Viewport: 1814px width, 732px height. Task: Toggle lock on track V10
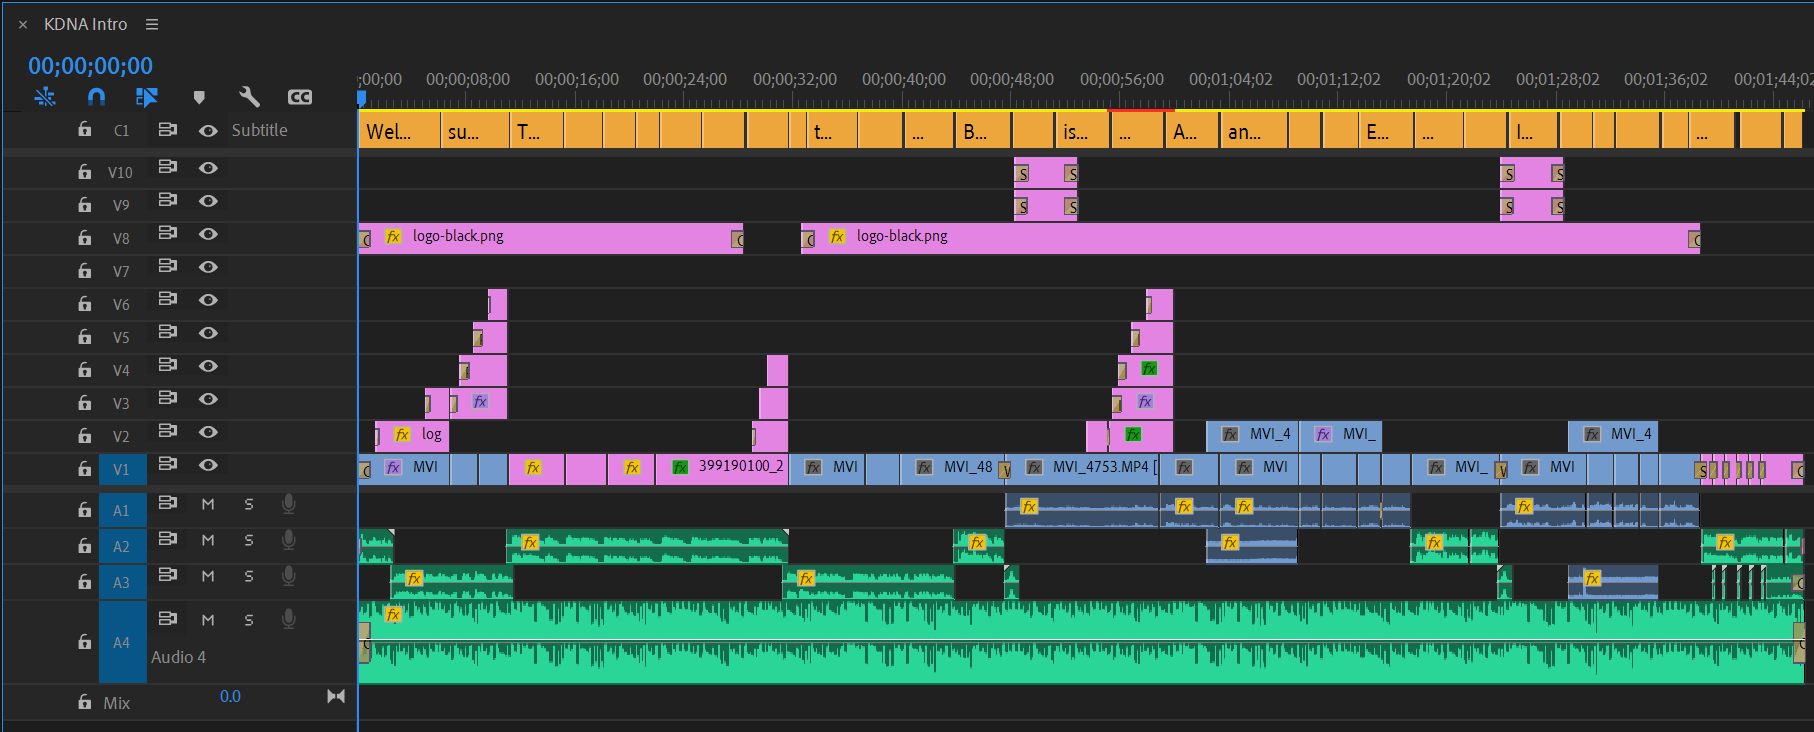(85, 172)
